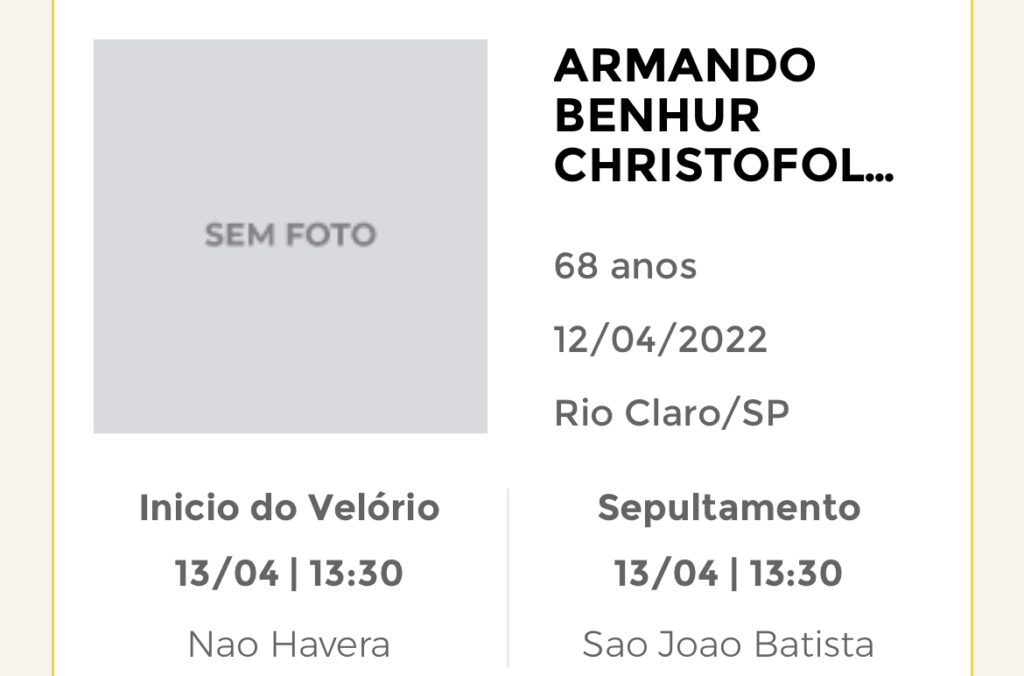The height and width of the screenshot is (676, 1024).
Task: Click the Sepultamento heading
Action: (729, 507)
